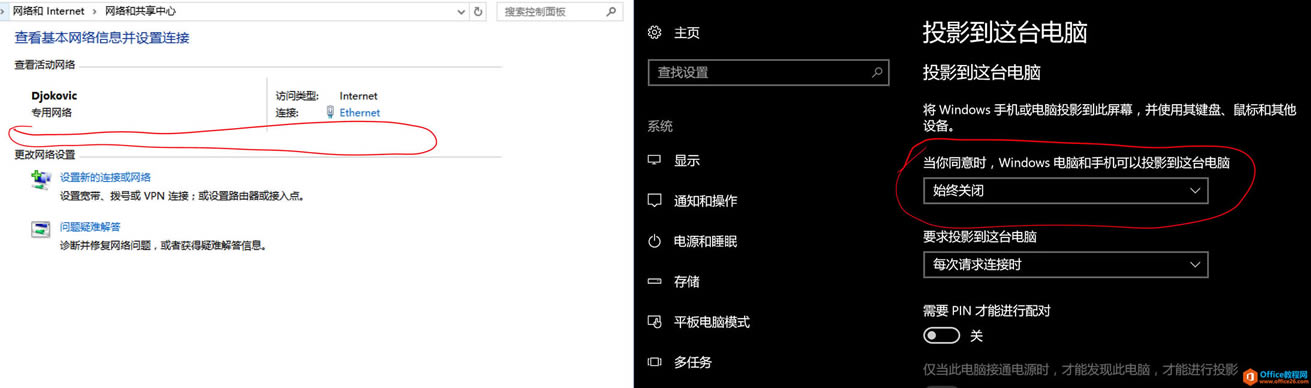Open the 显示 settings page
The image size is (1311, 388).
click(687, 161)
